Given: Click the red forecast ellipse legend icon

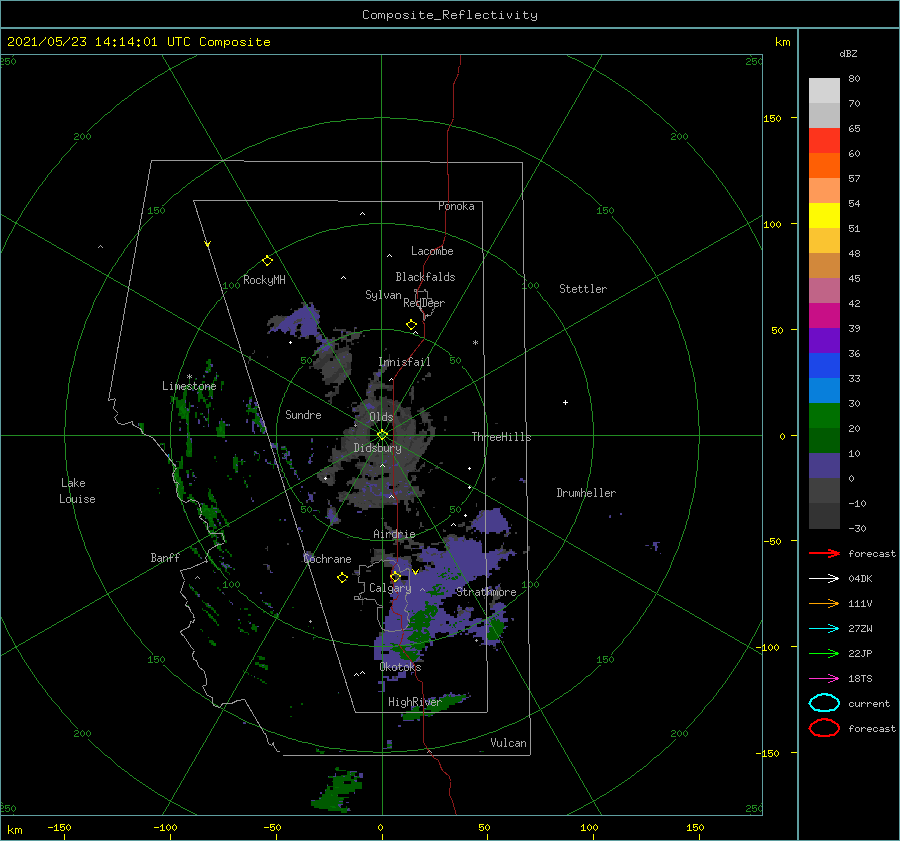Looking at the screenshot, I should pyautogui.click(x=824, y=728).
